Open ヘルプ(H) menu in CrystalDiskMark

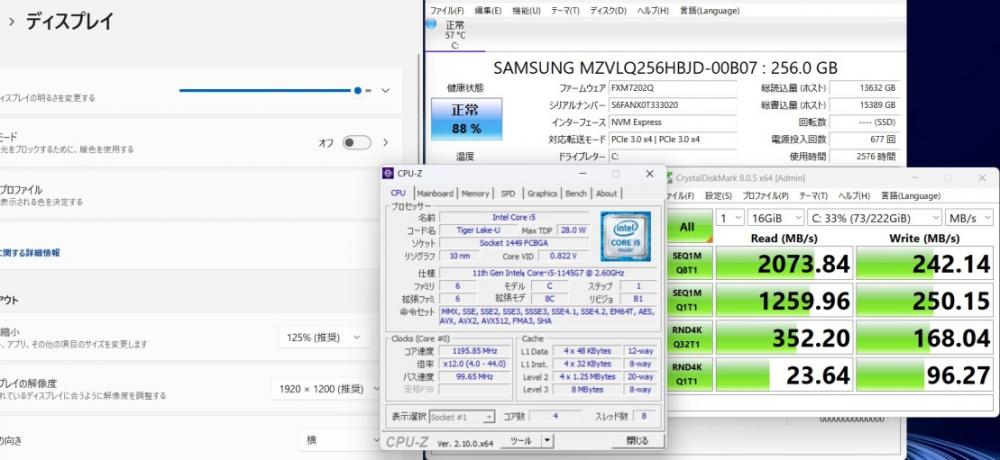(x=854, y=196)
